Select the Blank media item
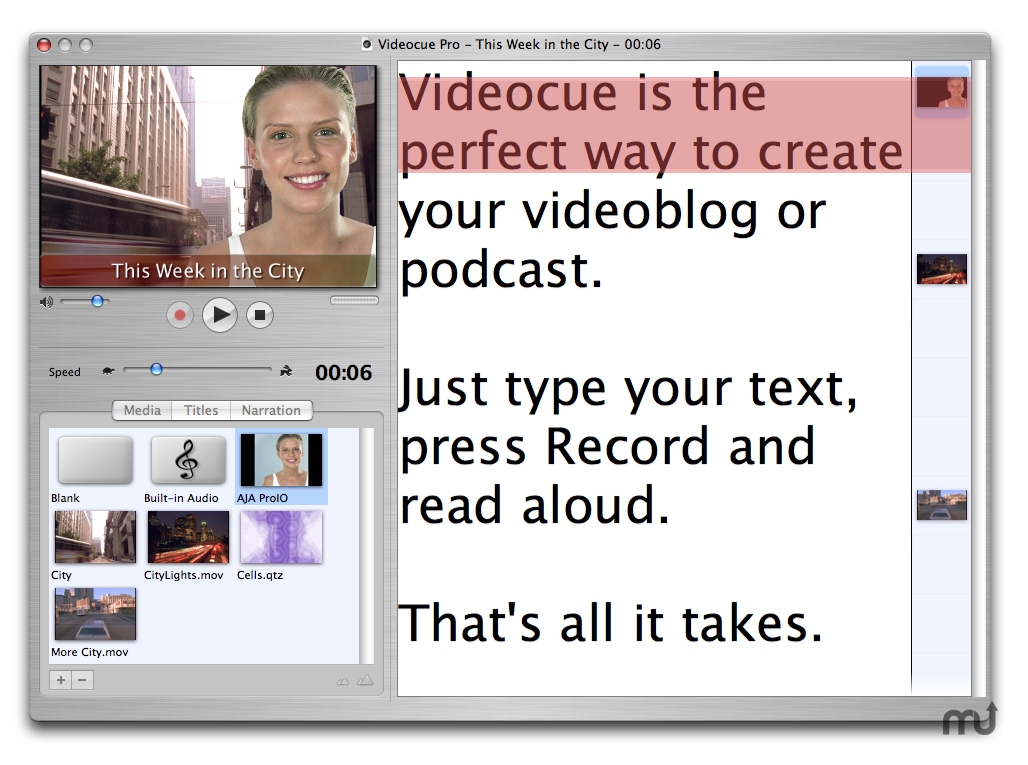1028x765 pixels. point(94,460)
